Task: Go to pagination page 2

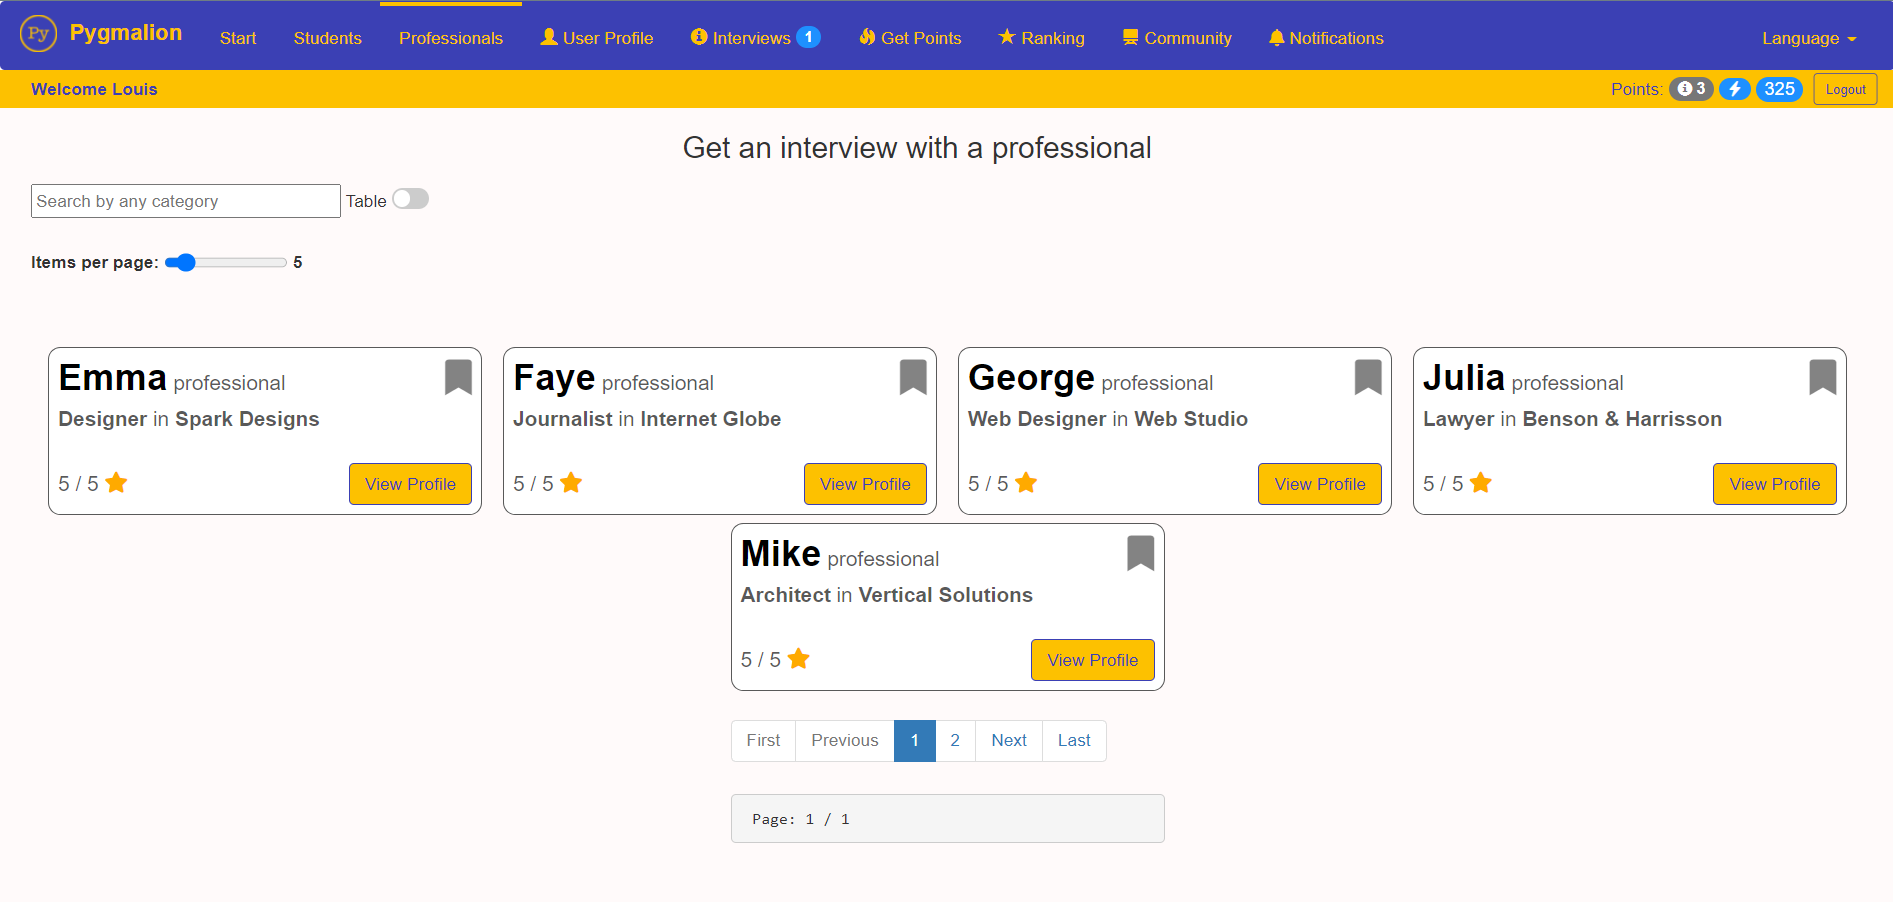Action: pos(955,741)
